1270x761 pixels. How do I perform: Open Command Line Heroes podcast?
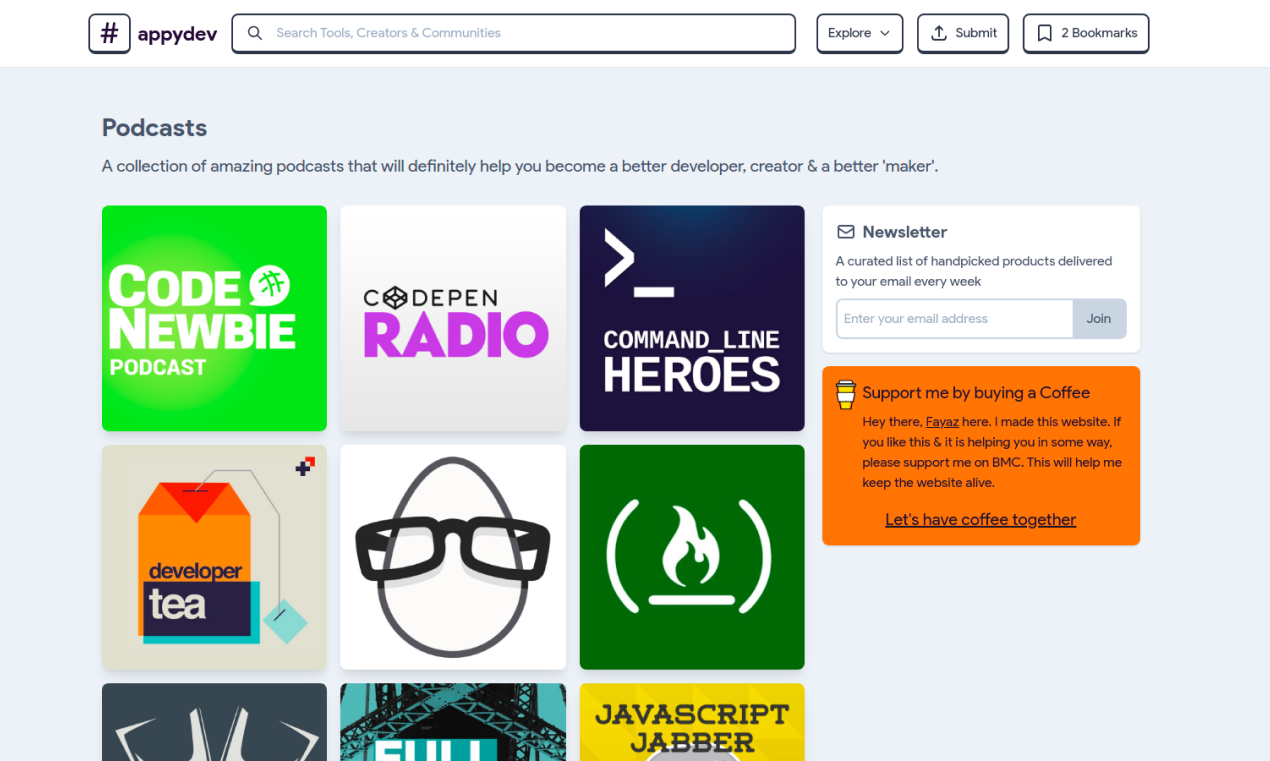(x=691, y=318)
